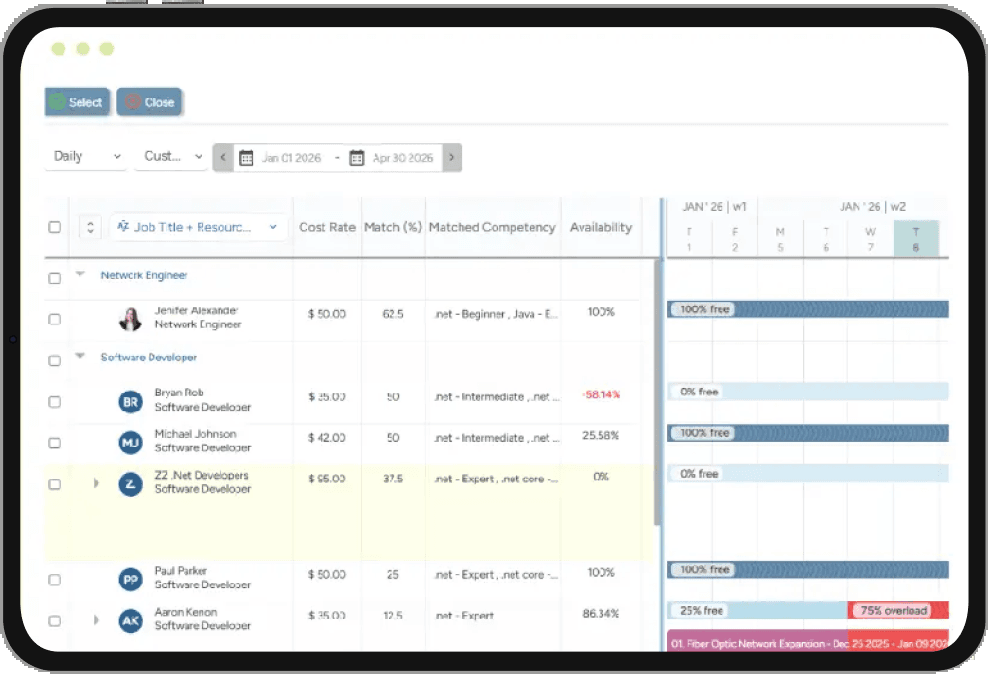This screenshot has width=990, height=674.
Task: Expand the Z2 .Net Developers row
Action: click(96, 483)
